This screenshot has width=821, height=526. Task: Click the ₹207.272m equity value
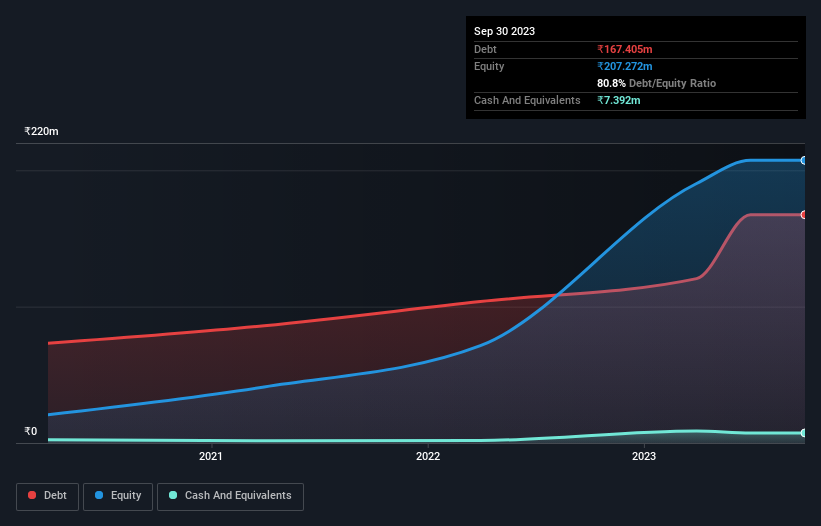pos(625,66)
